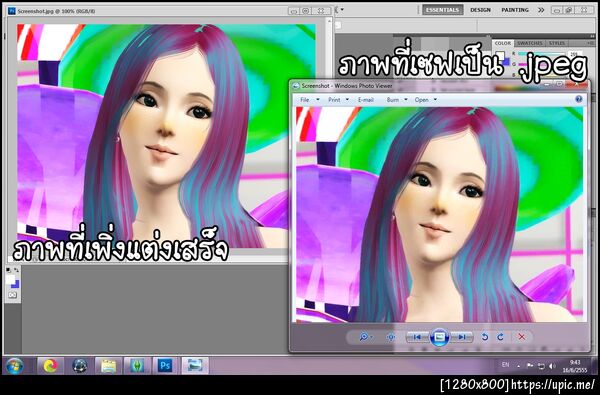
Task: Open the Burn menu in Photo Viewer
Action: [393, 100]
